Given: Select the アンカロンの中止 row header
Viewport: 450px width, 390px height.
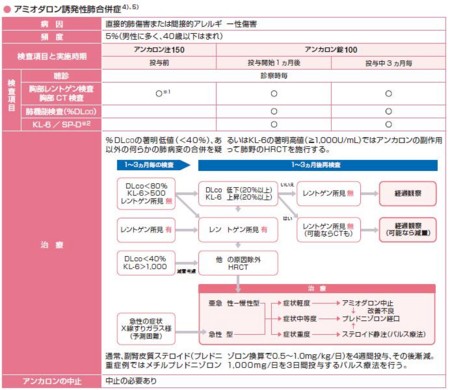Looking at the screenshot, I should click(x=52, y=381).
